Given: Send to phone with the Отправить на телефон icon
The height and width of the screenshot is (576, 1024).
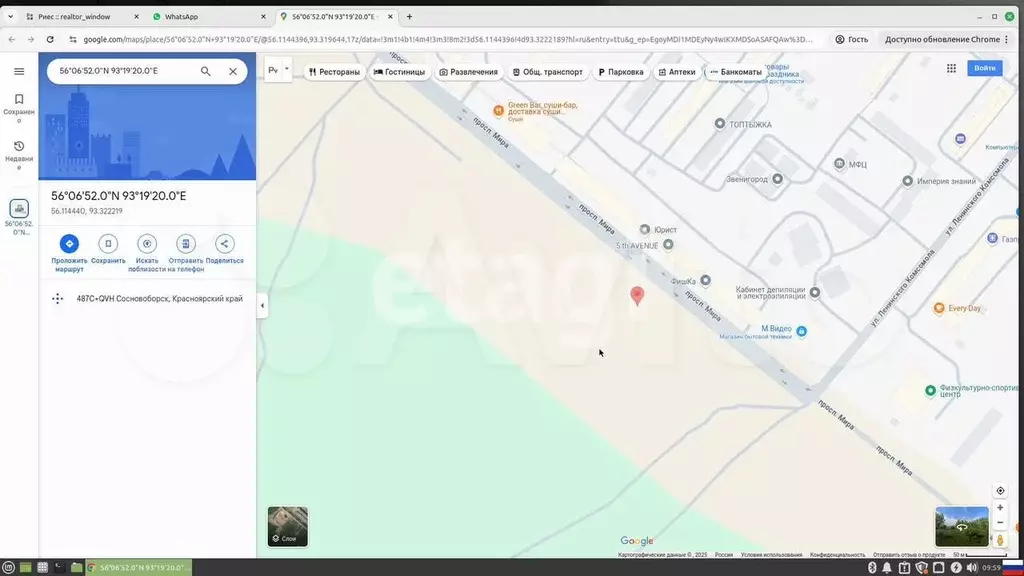Looking at the screenshot, I should 185,244.
